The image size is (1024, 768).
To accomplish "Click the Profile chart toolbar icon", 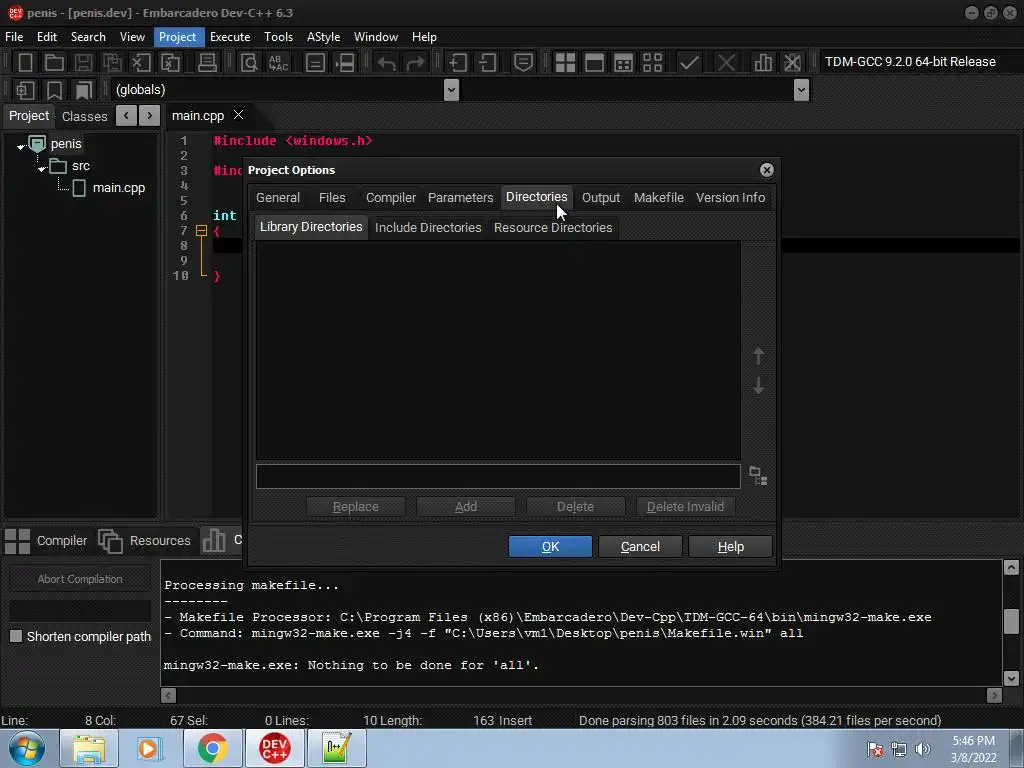I will 763,63.
